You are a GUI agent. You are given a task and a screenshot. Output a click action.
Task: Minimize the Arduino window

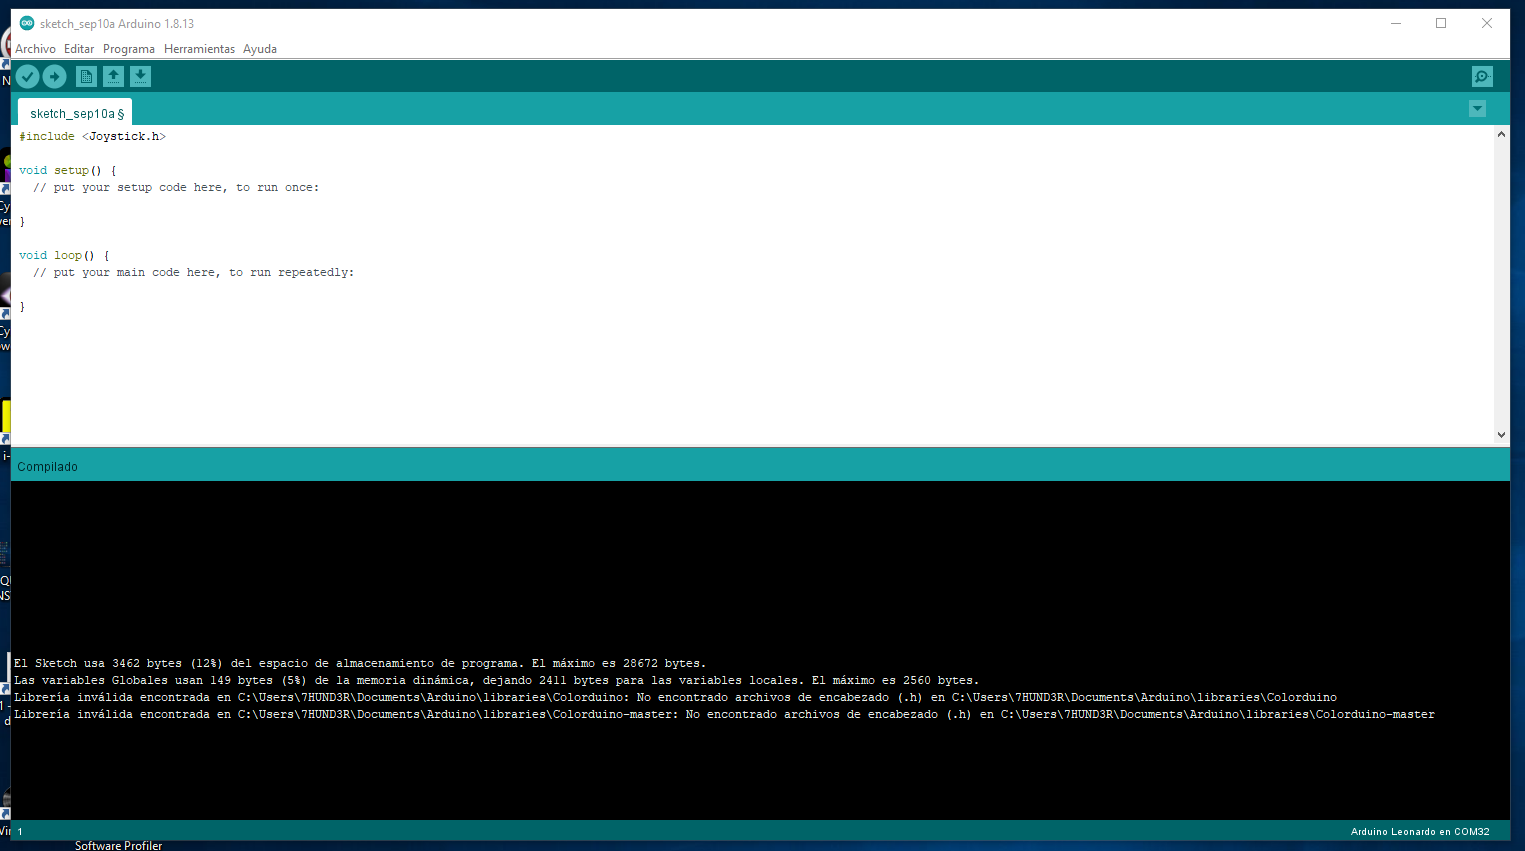pyautogui.click(x=1396, y=23)
